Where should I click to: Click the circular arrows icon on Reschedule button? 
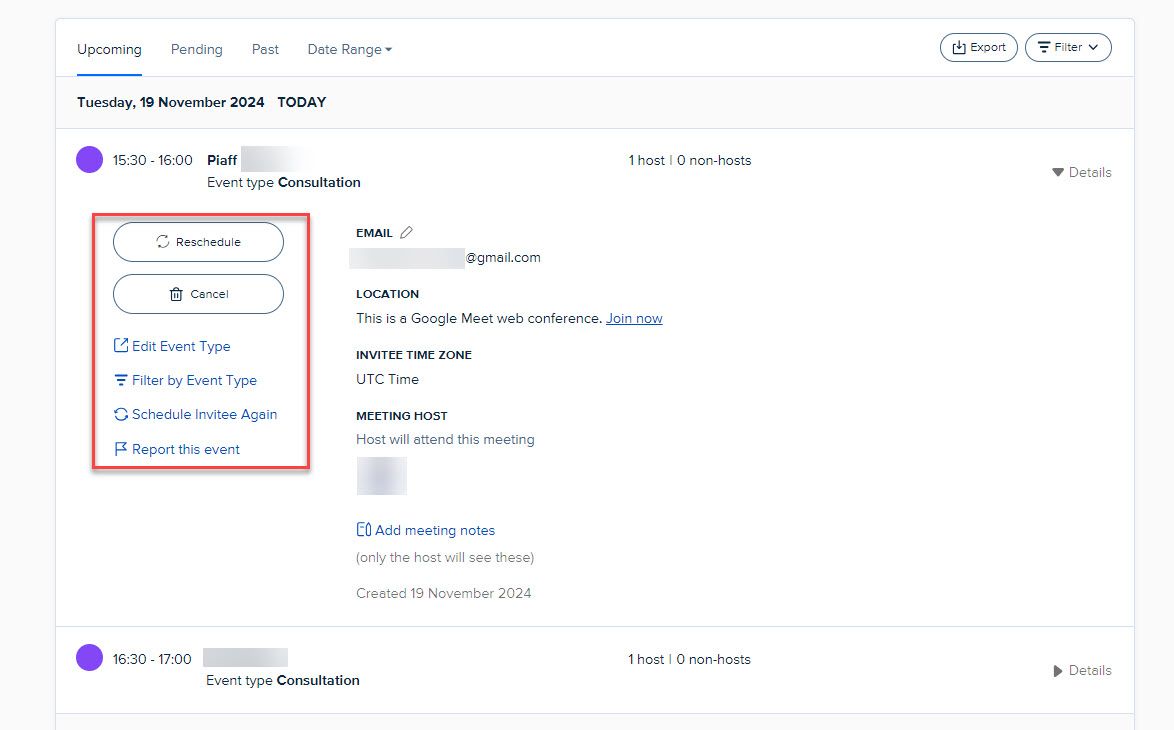point(162,241)
